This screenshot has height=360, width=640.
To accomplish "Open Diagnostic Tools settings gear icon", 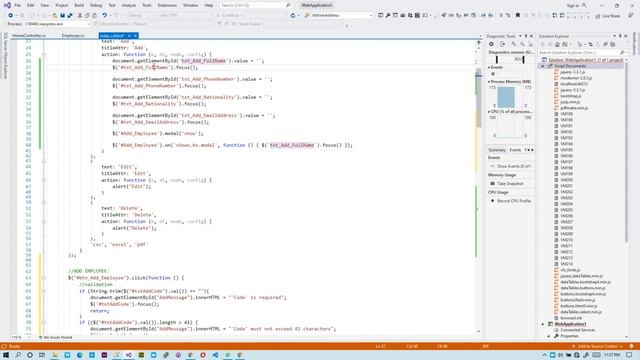I will 491,44.
